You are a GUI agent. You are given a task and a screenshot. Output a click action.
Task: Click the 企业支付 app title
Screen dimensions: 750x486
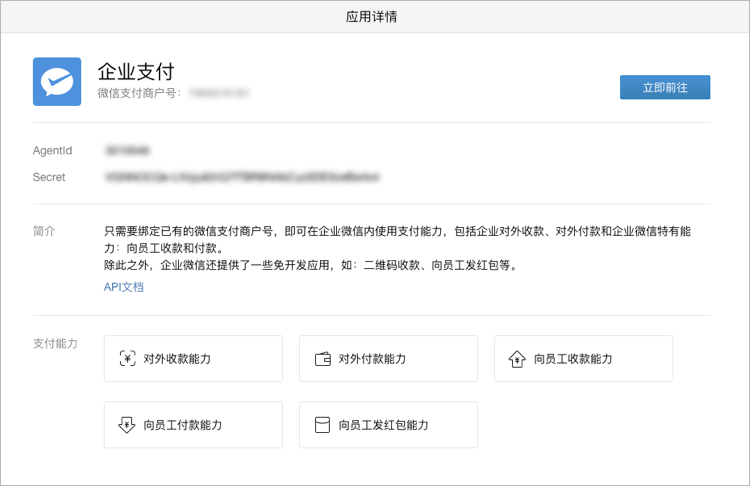[x=136, y=72]
